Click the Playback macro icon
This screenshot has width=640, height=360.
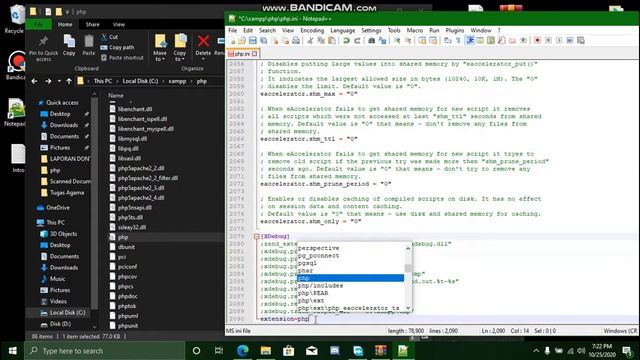559,40
